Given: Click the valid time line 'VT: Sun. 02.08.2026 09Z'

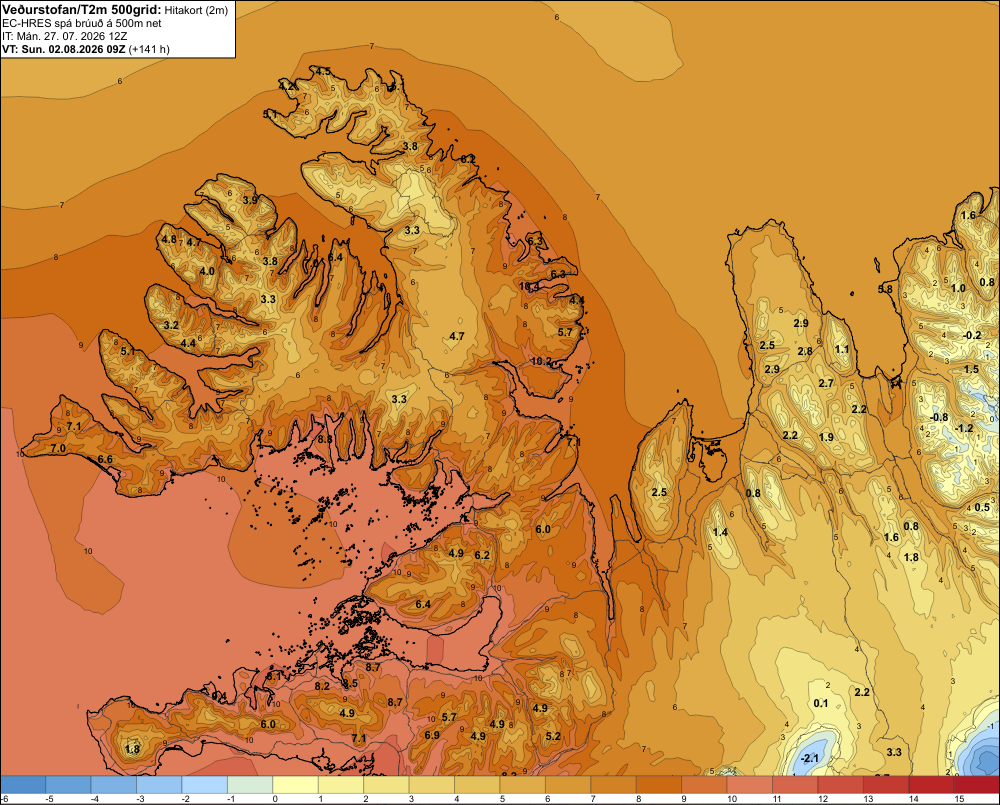Looking at the screenshot, I should (64, 49).
